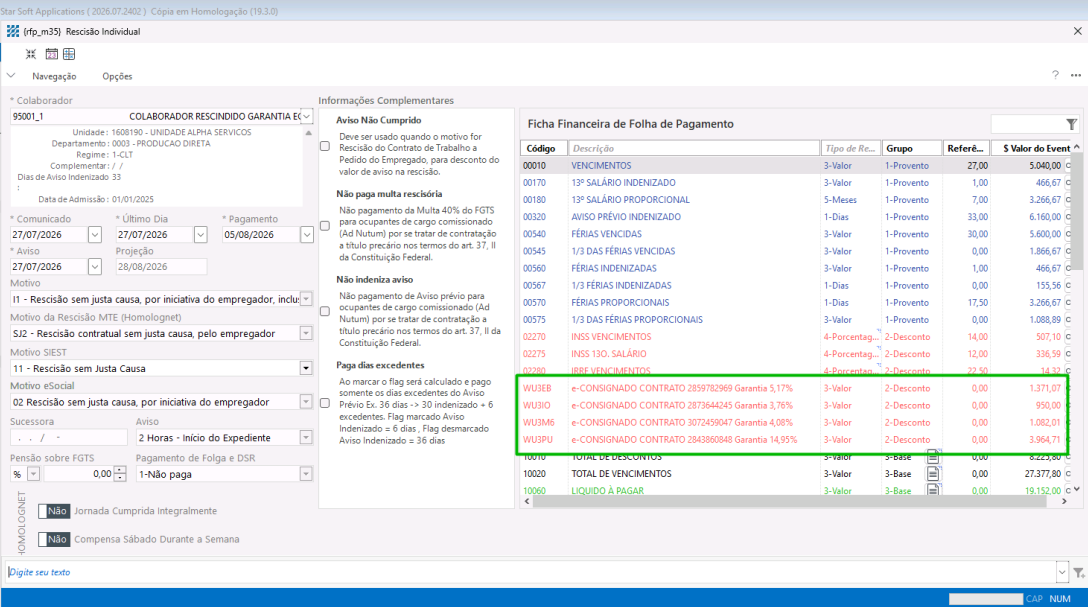The image size is (1088, 607).
Task: Click the Projeção date field
Action: [x=161, y=266]
